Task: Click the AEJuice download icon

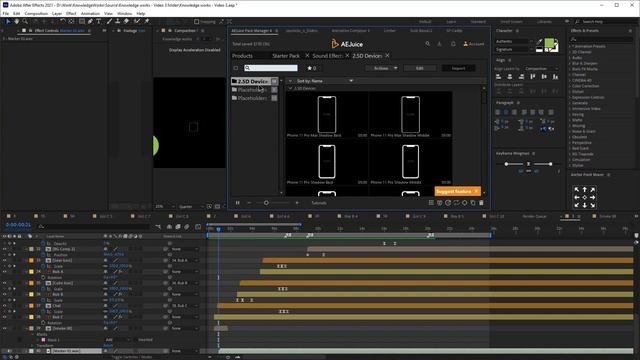Action: coord(440,44)
